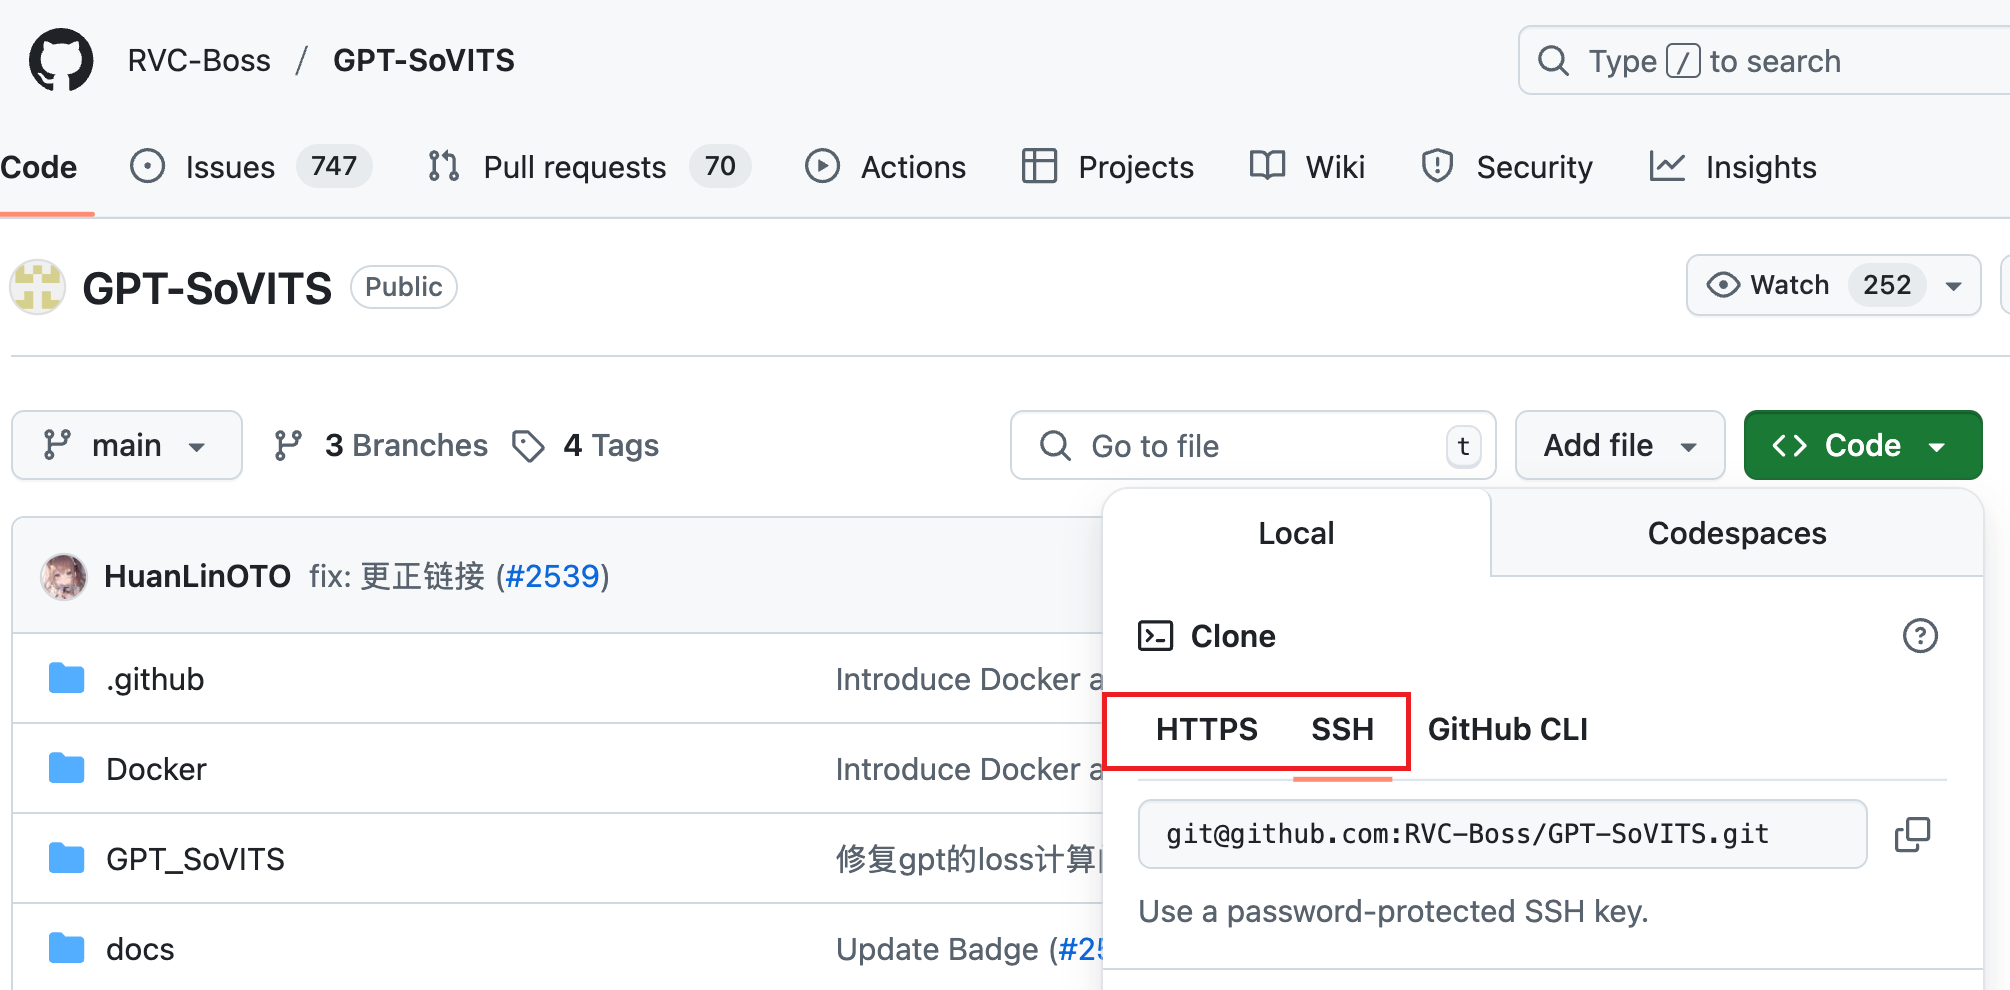The width and height of the screenshot is (2010, 990).
Task: Open HuanLinOTO author link
Action: pos(197,576)
